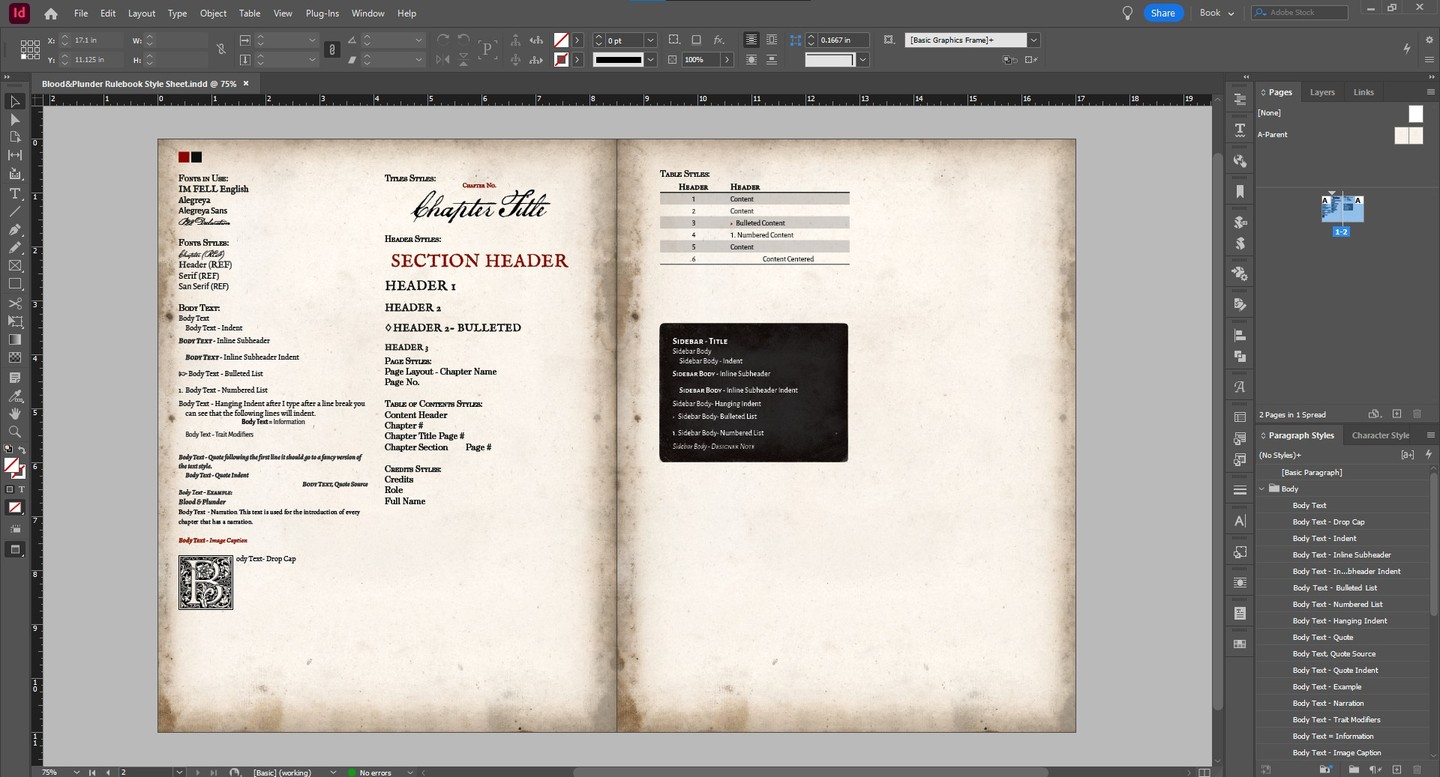1440x777 pixels.
Task: Toggle Auto-Fit content fitting option
Action: point(889,40)
